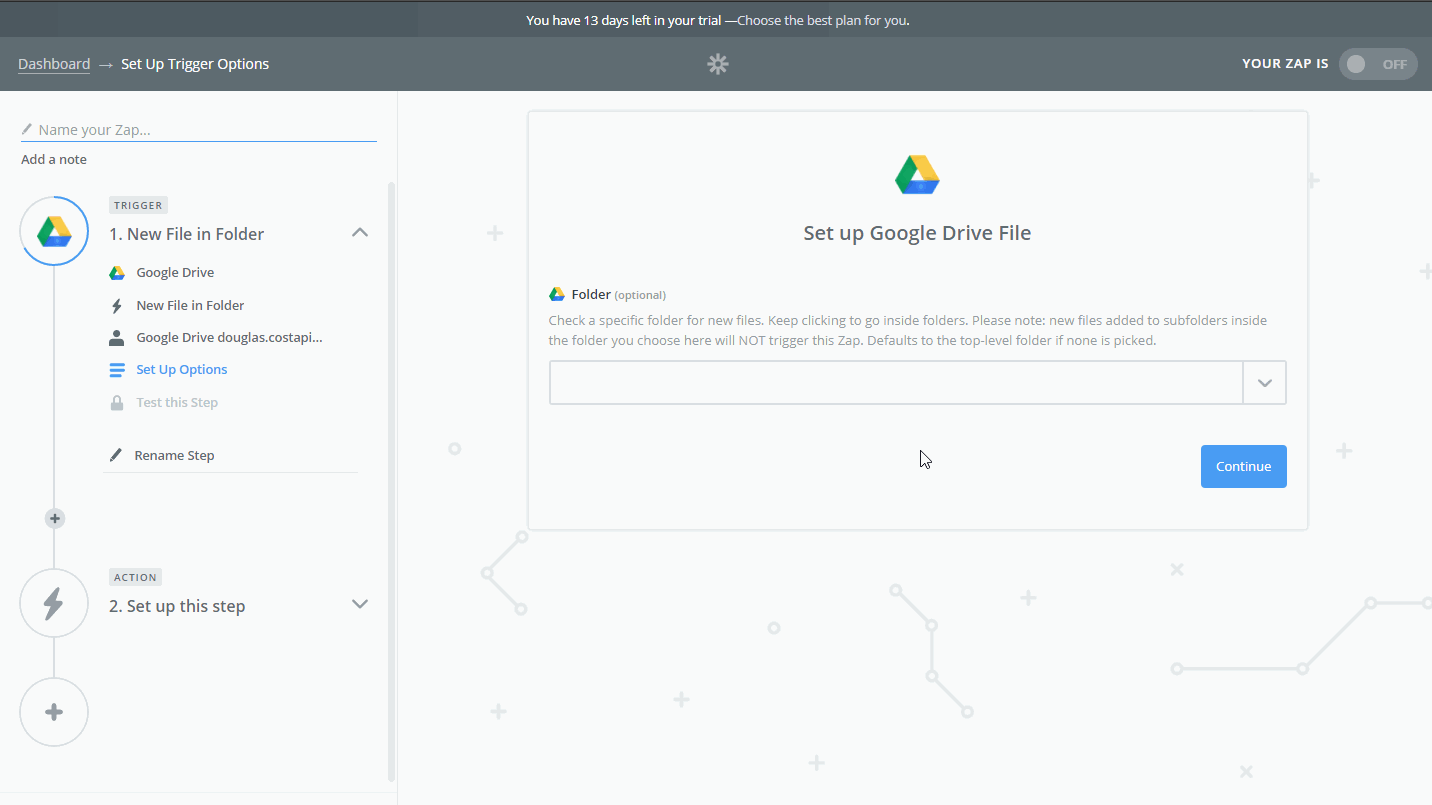Click the person account icon in sidebar

[x=117, y=338]
